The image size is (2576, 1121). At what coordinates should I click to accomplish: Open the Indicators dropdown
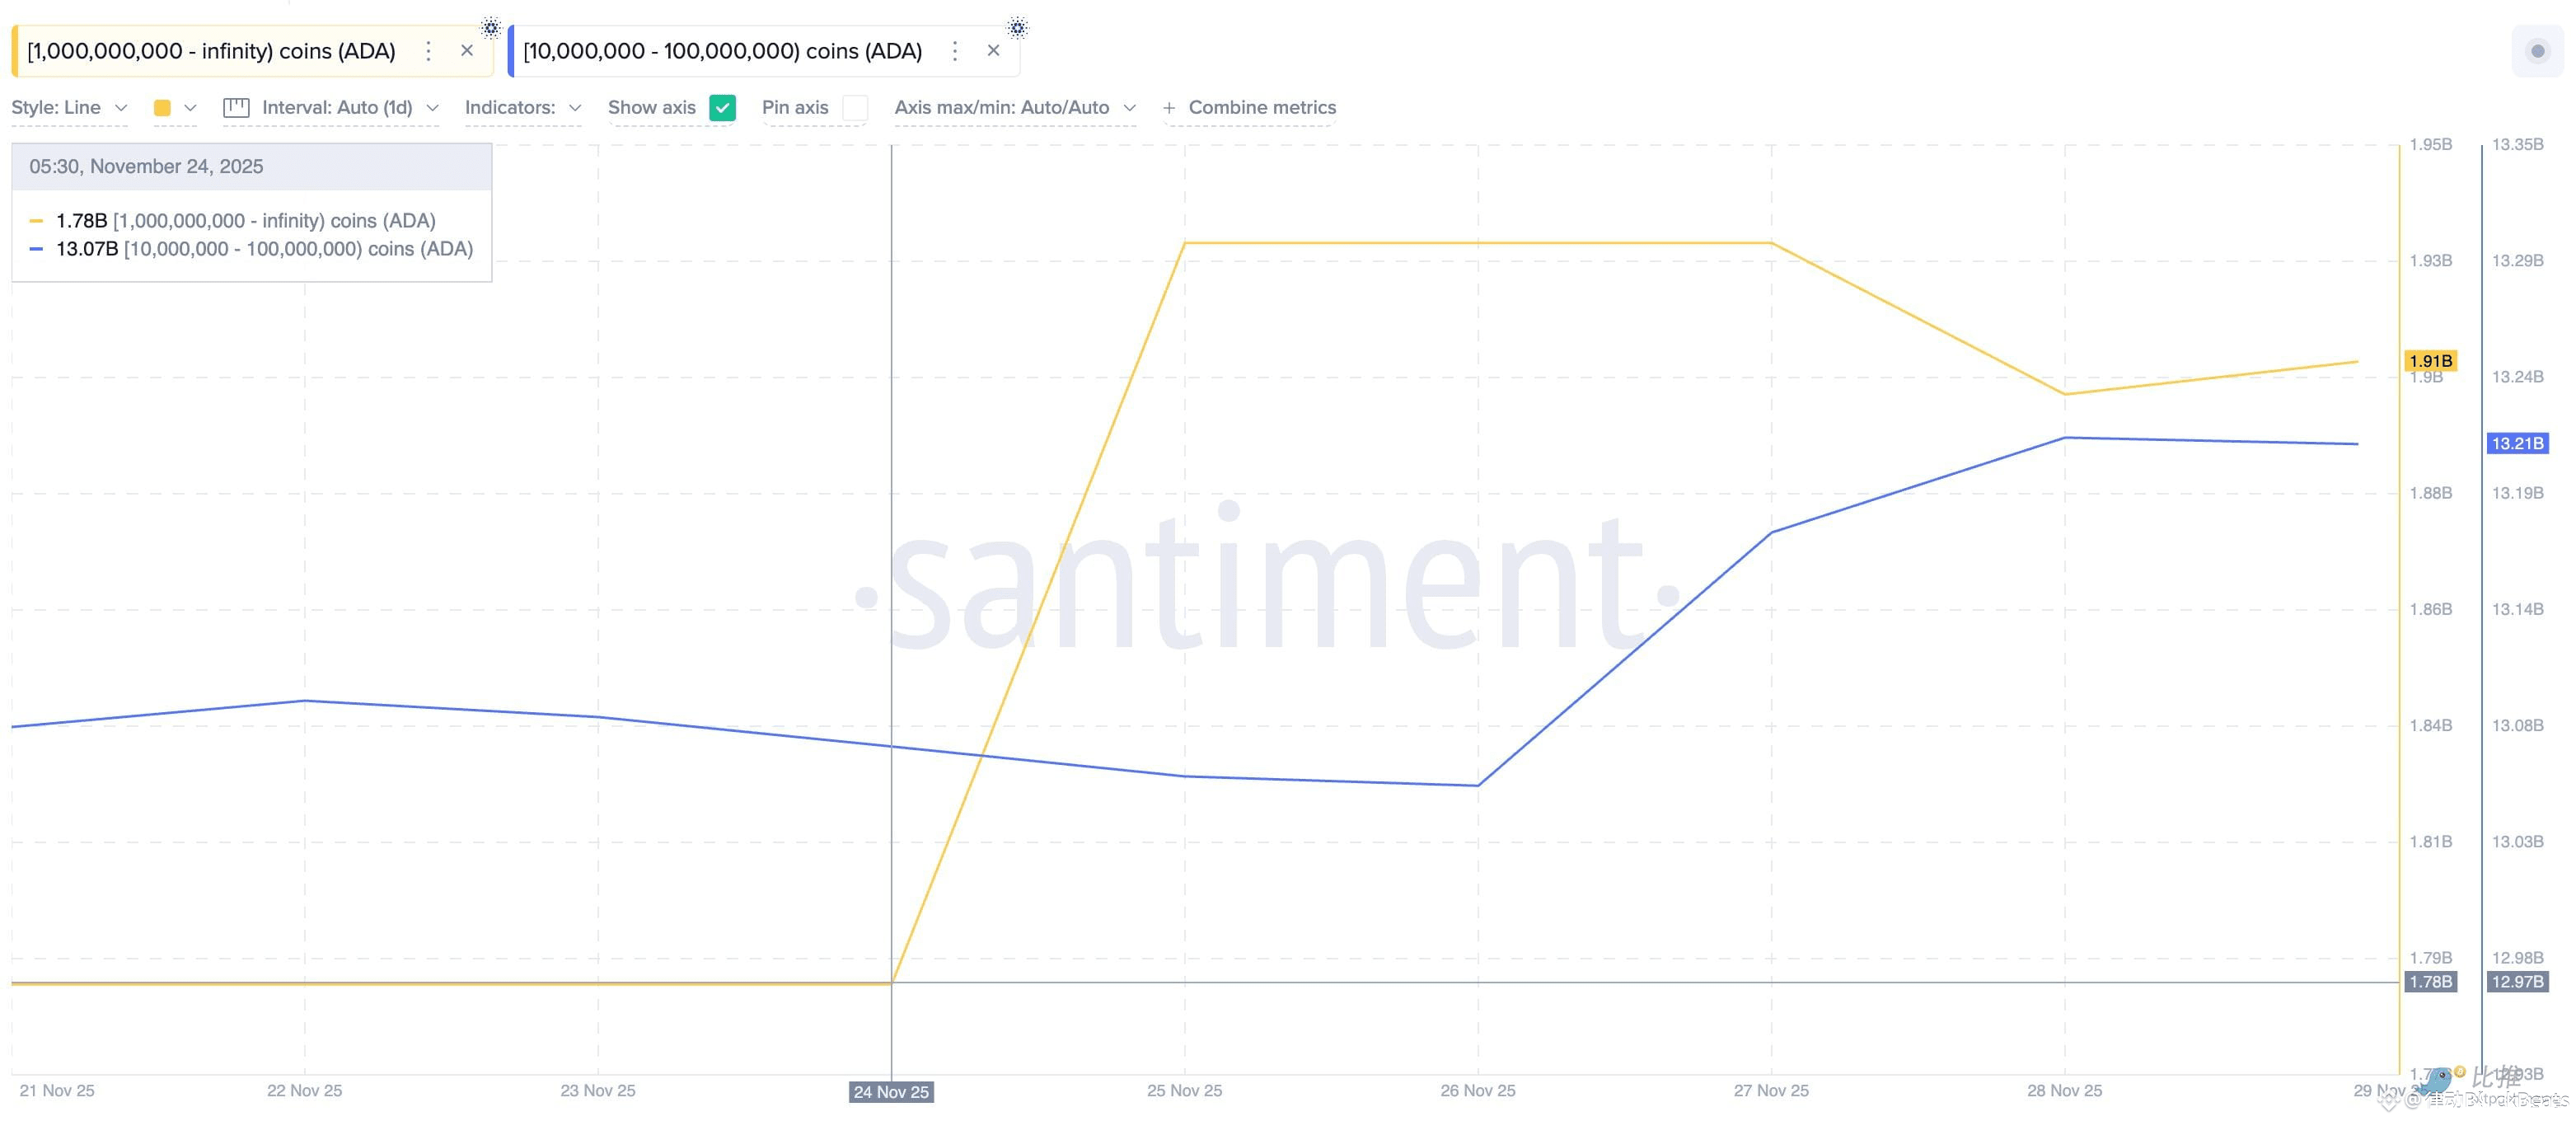[x=523, y=108]
